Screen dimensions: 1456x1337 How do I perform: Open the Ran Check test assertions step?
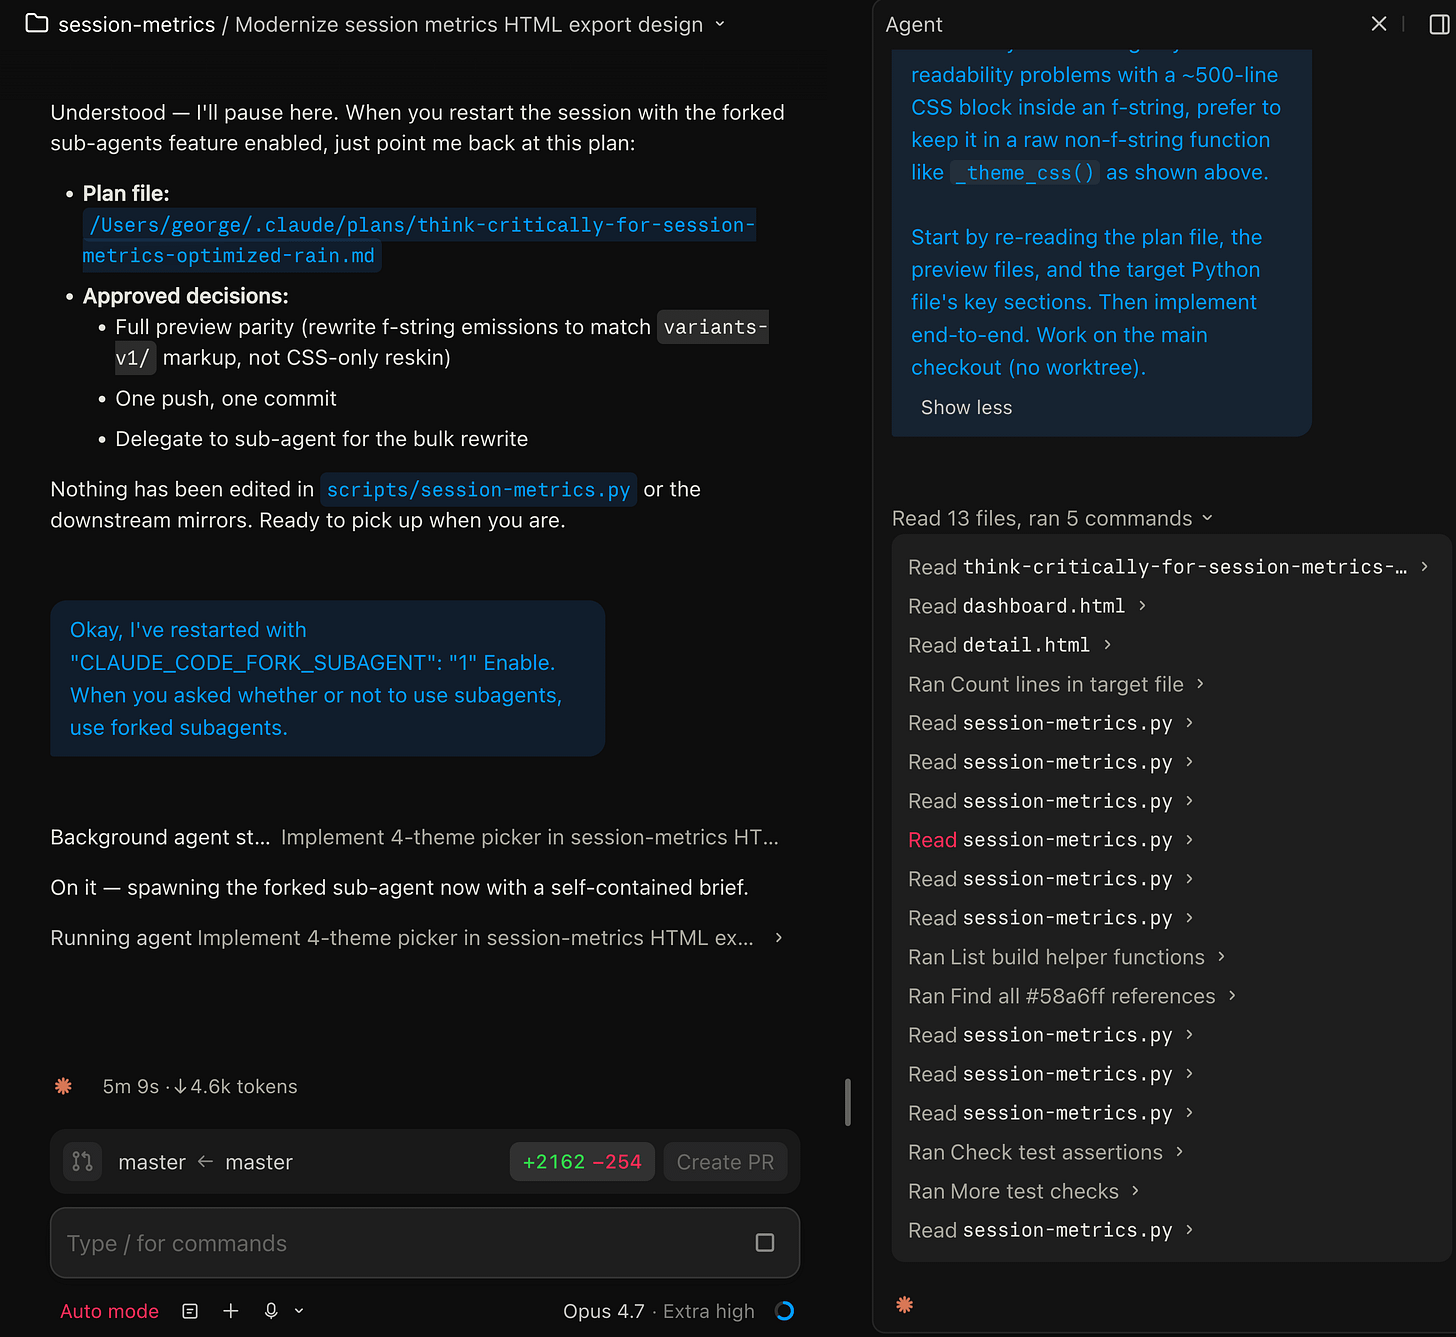(x=1046, y=1152)
